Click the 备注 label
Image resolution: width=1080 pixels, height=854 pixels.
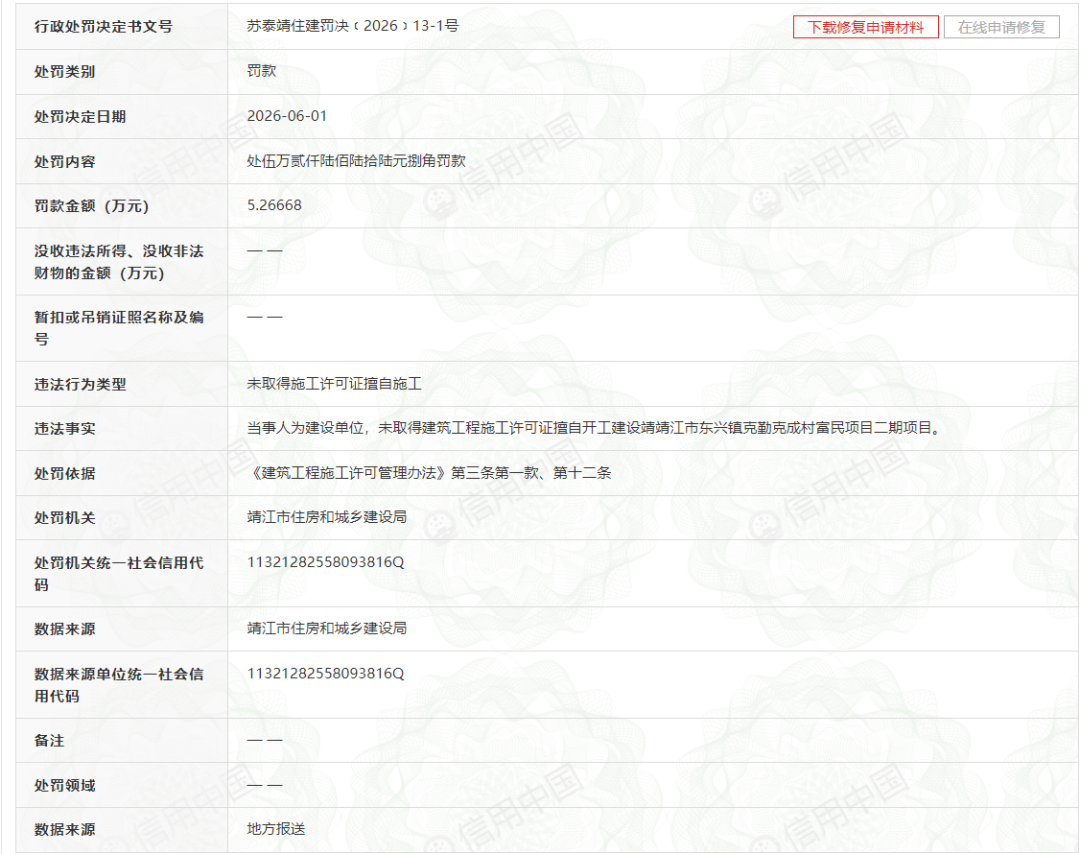point(50,741)
